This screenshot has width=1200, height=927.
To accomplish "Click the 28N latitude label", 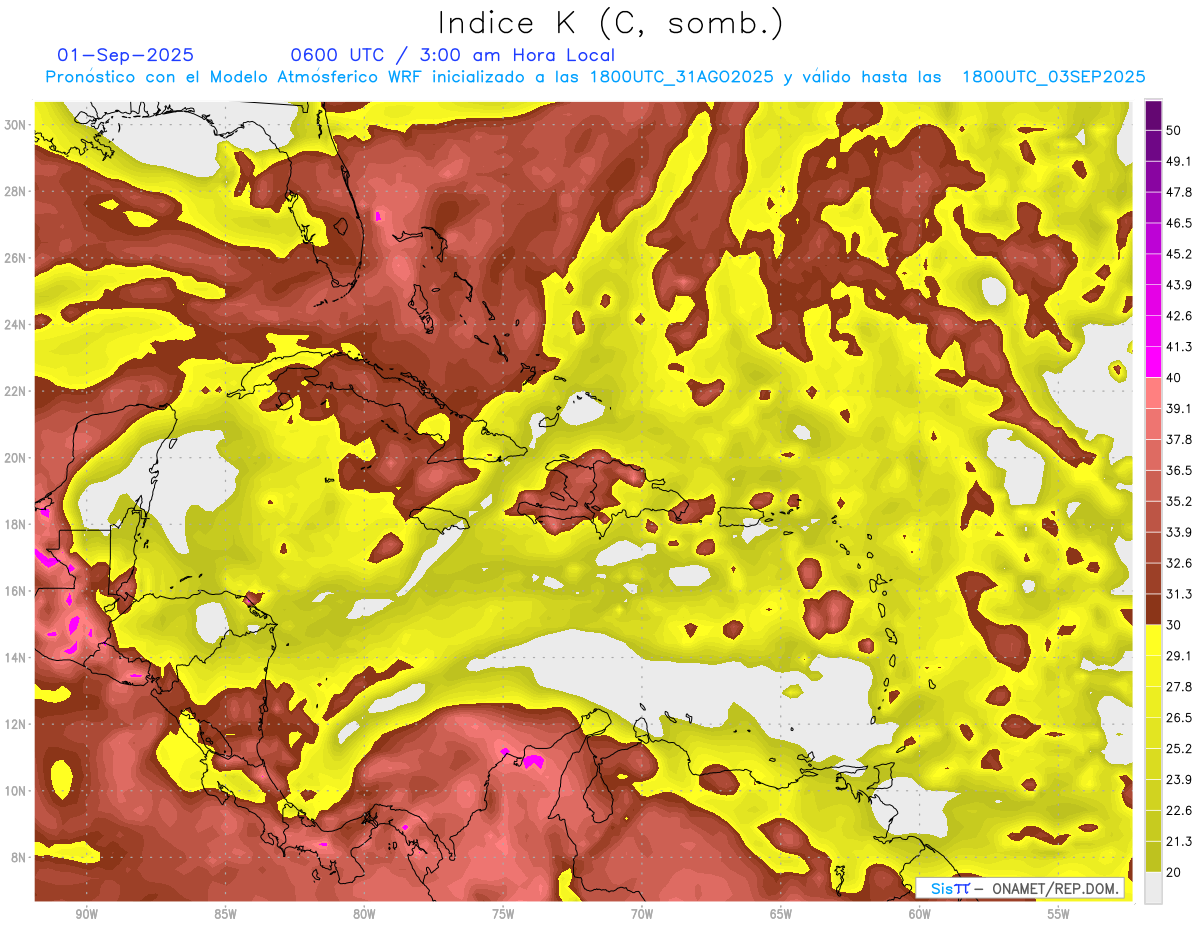I will tap(16, 191).
